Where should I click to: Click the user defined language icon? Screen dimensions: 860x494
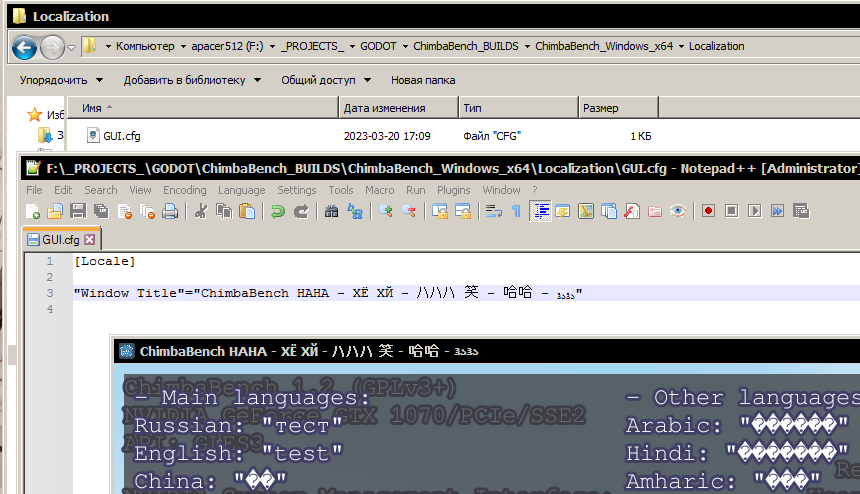point(563,211)
